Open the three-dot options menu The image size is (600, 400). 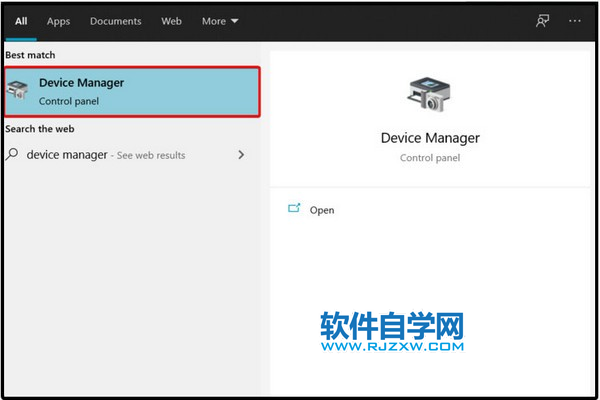pos(574,21)
